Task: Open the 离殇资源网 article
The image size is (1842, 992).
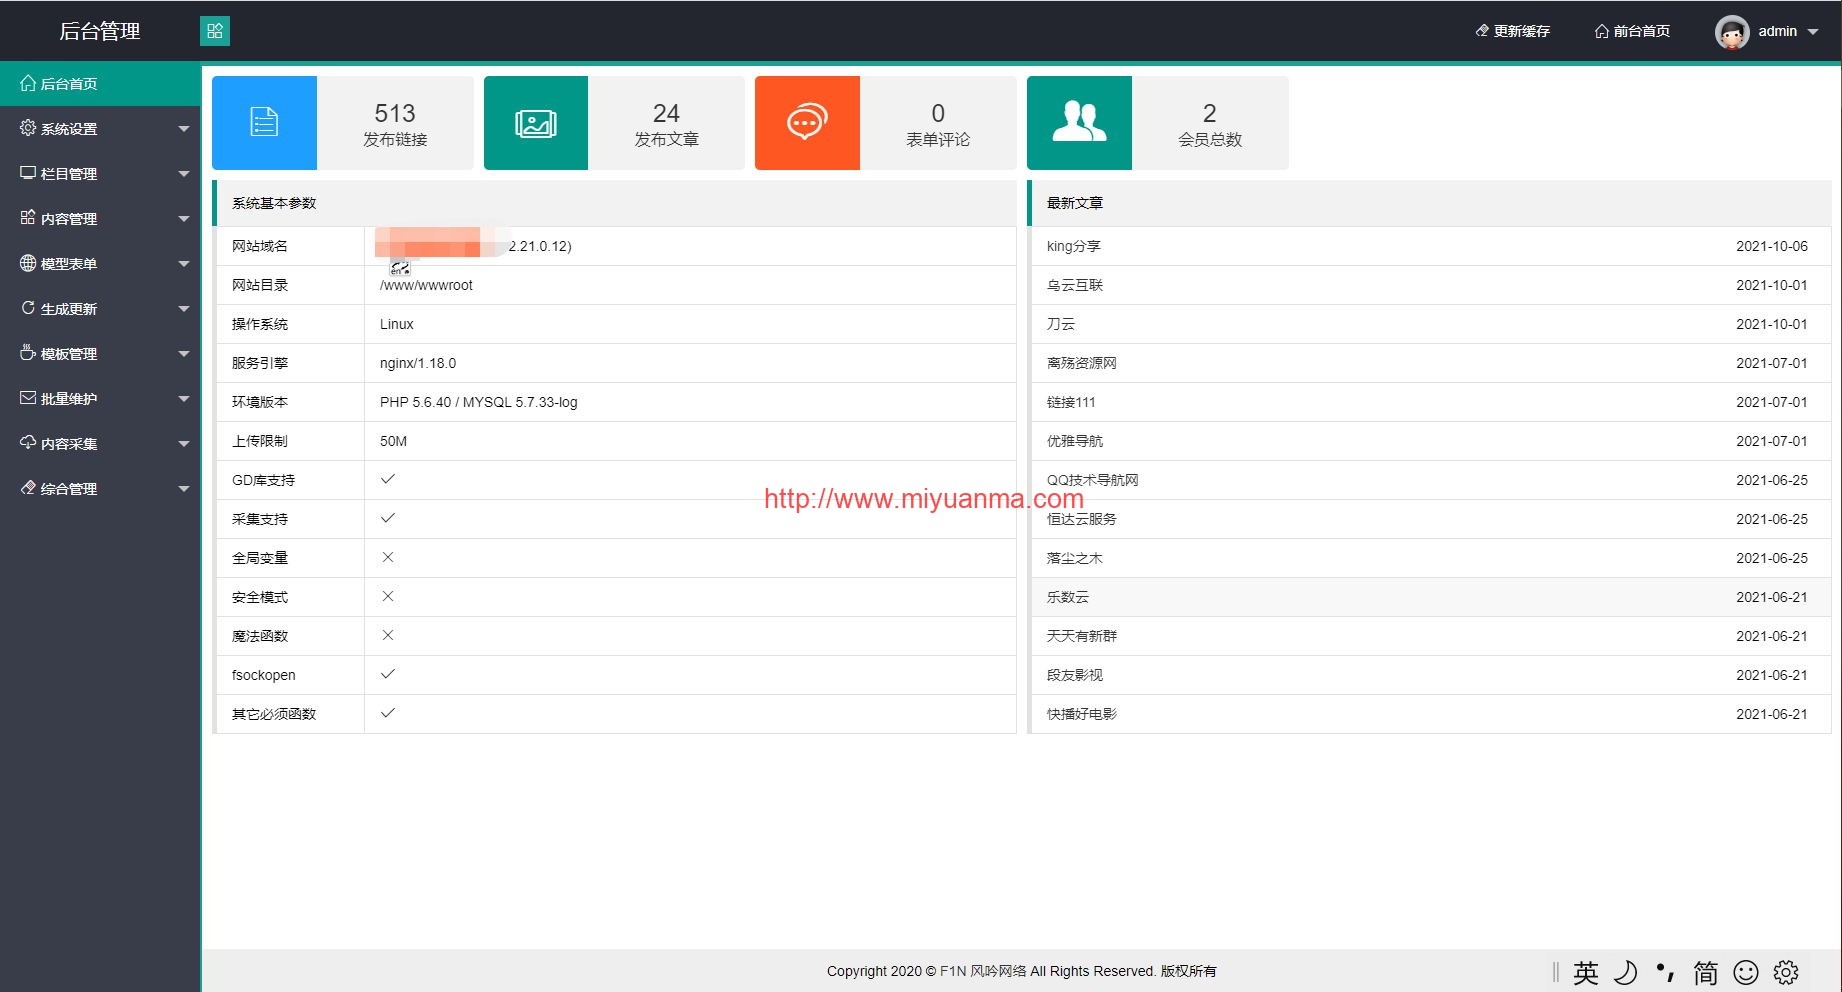Action: 1082,363
